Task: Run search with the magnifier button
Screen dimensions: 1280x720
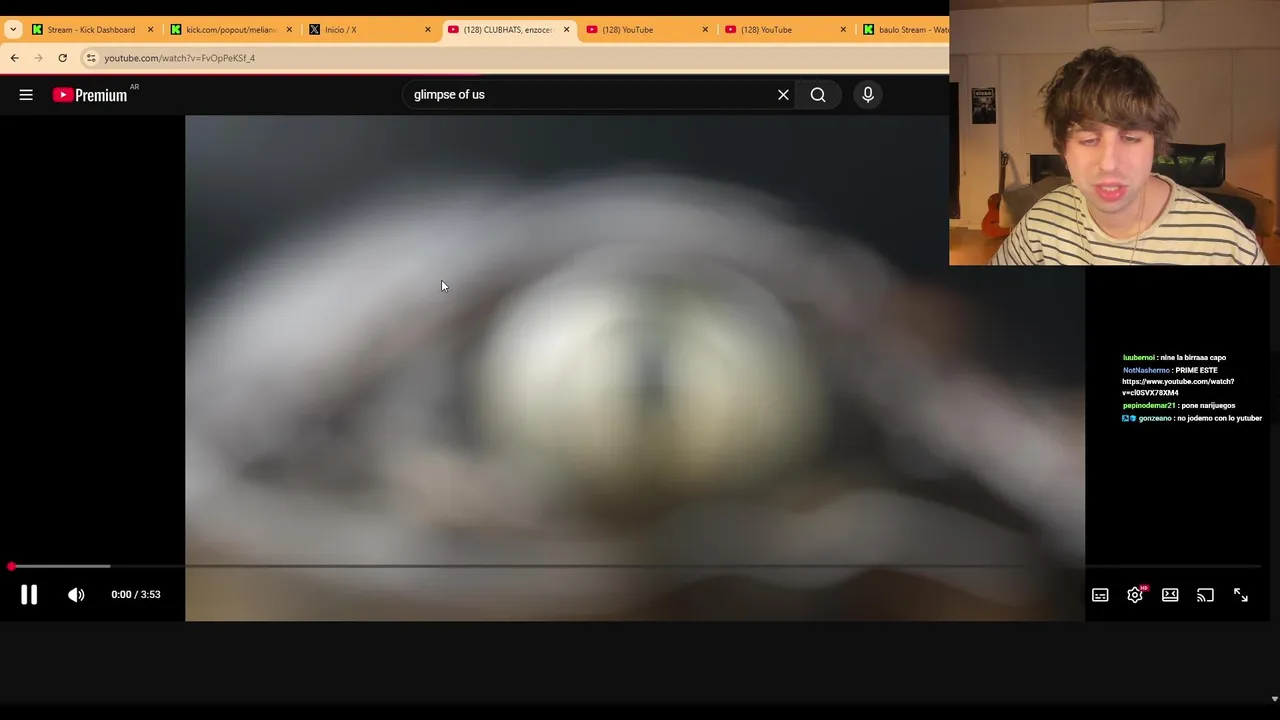Action: pyautogui.click(x=818, y=95)
